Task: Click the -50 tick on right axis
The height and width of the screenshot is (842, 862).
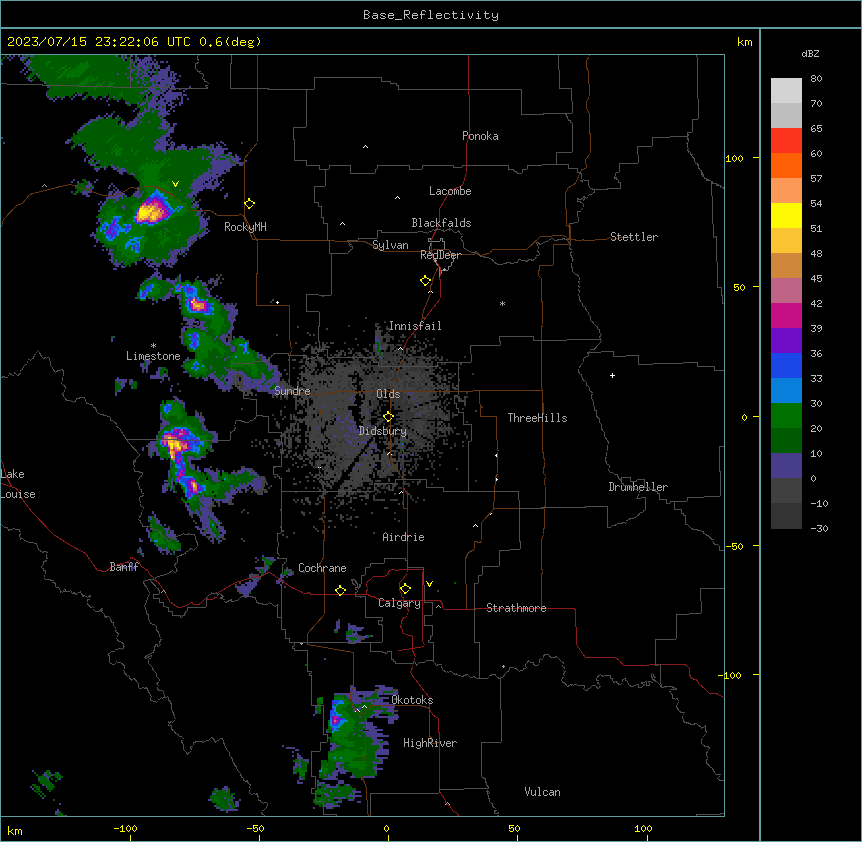Action: coord(734,546)
